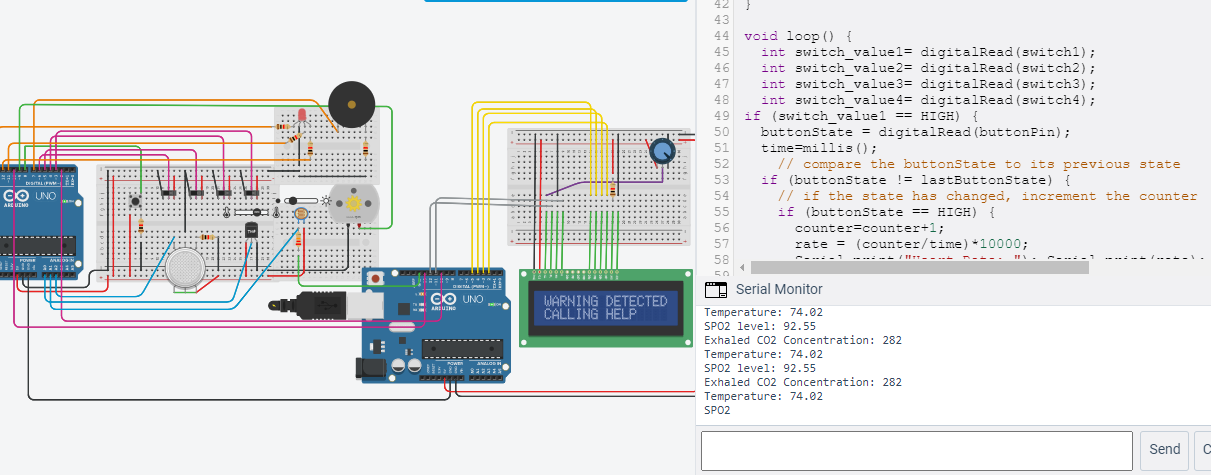1211x475 pixels.
Task: Click the reset button on the center Arduino
Action: [376, 278]
